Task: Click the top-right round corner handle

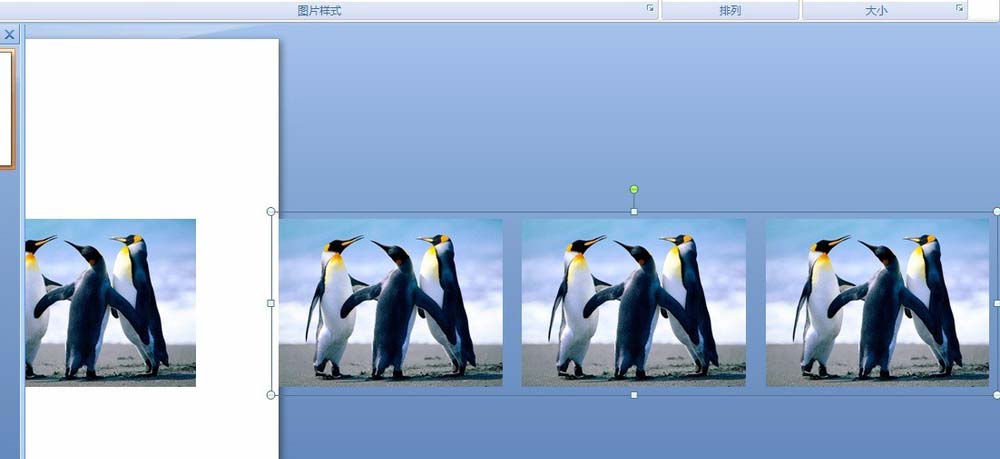Action: [997, 212]
